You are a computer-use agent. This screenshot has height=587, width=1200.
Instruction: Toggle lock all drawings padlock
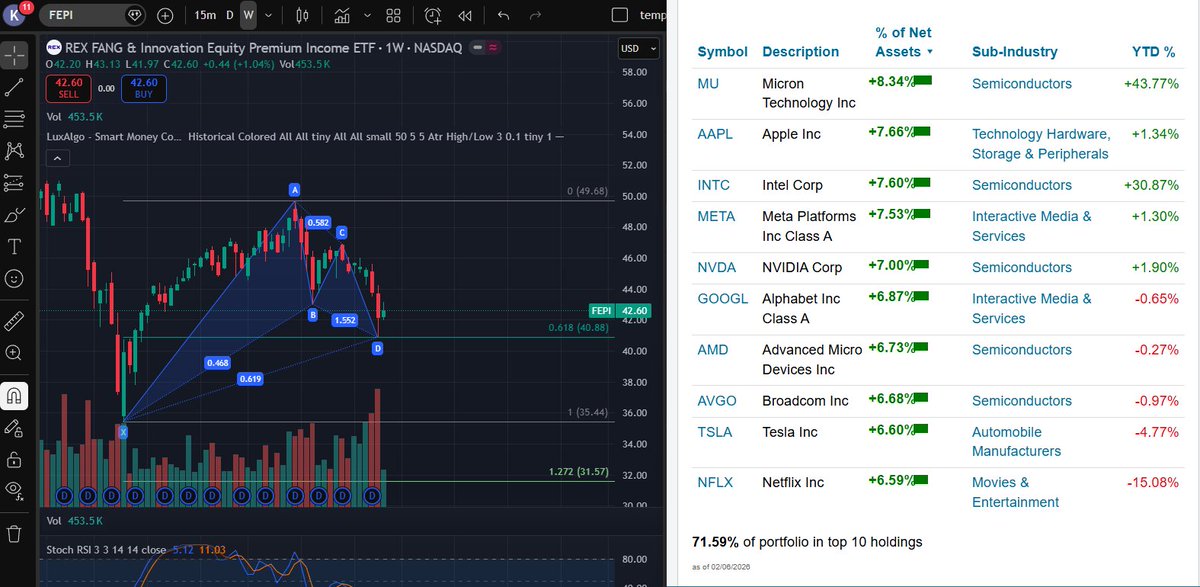[x=14, y=460]
